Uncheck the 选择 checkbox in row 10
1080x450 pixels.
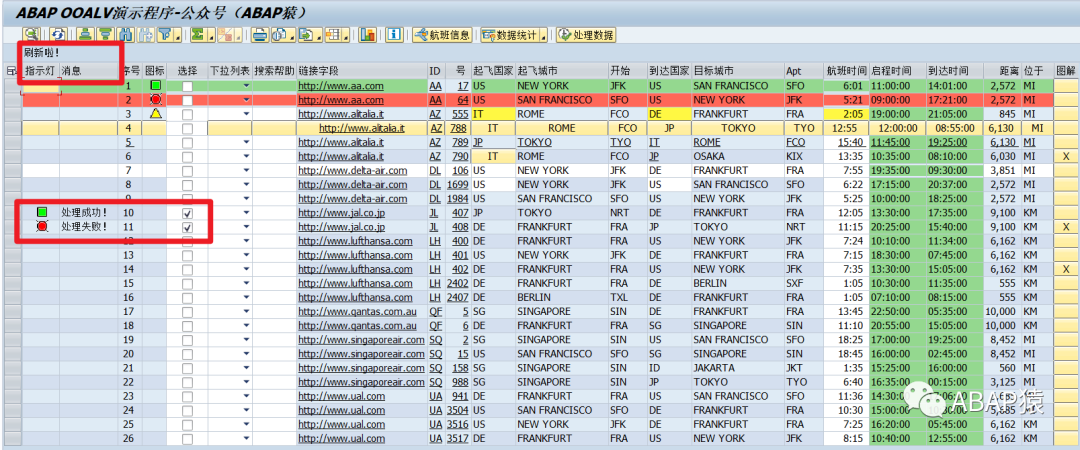(x=187, y=213)
